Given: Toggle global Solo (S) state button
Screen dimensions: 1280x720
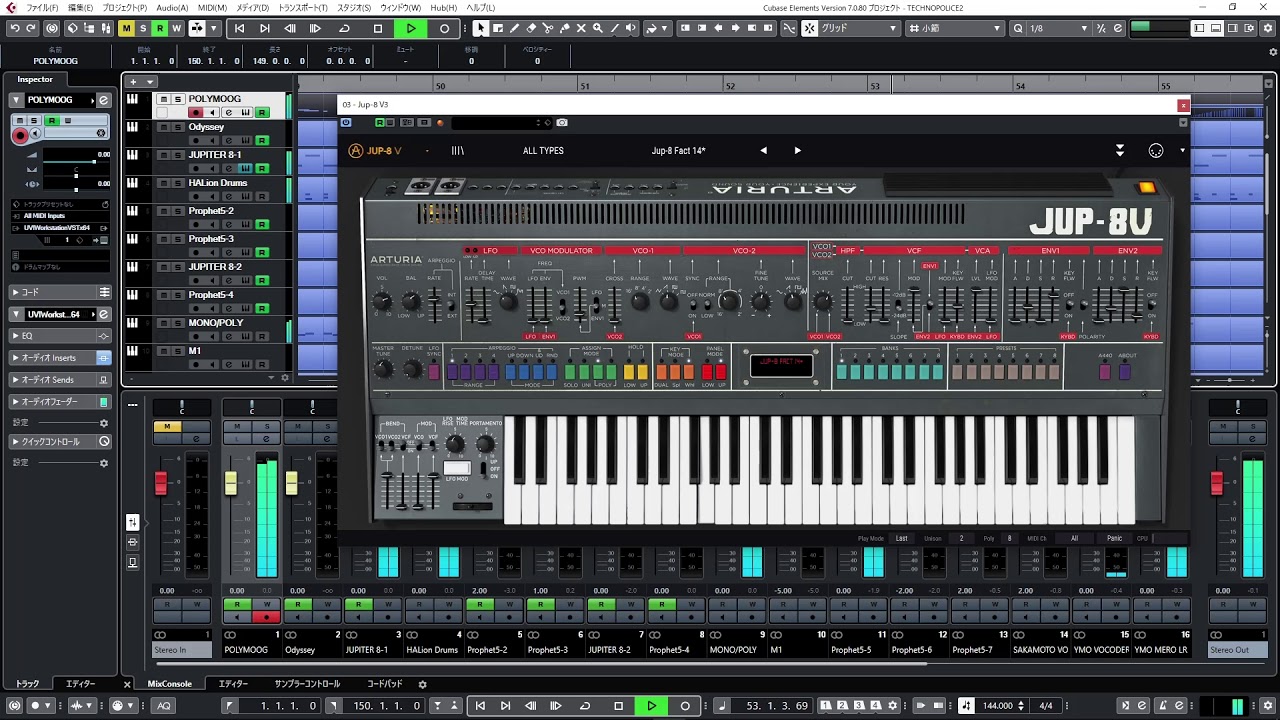Looking at the screenshot, I should click(143, 28).
